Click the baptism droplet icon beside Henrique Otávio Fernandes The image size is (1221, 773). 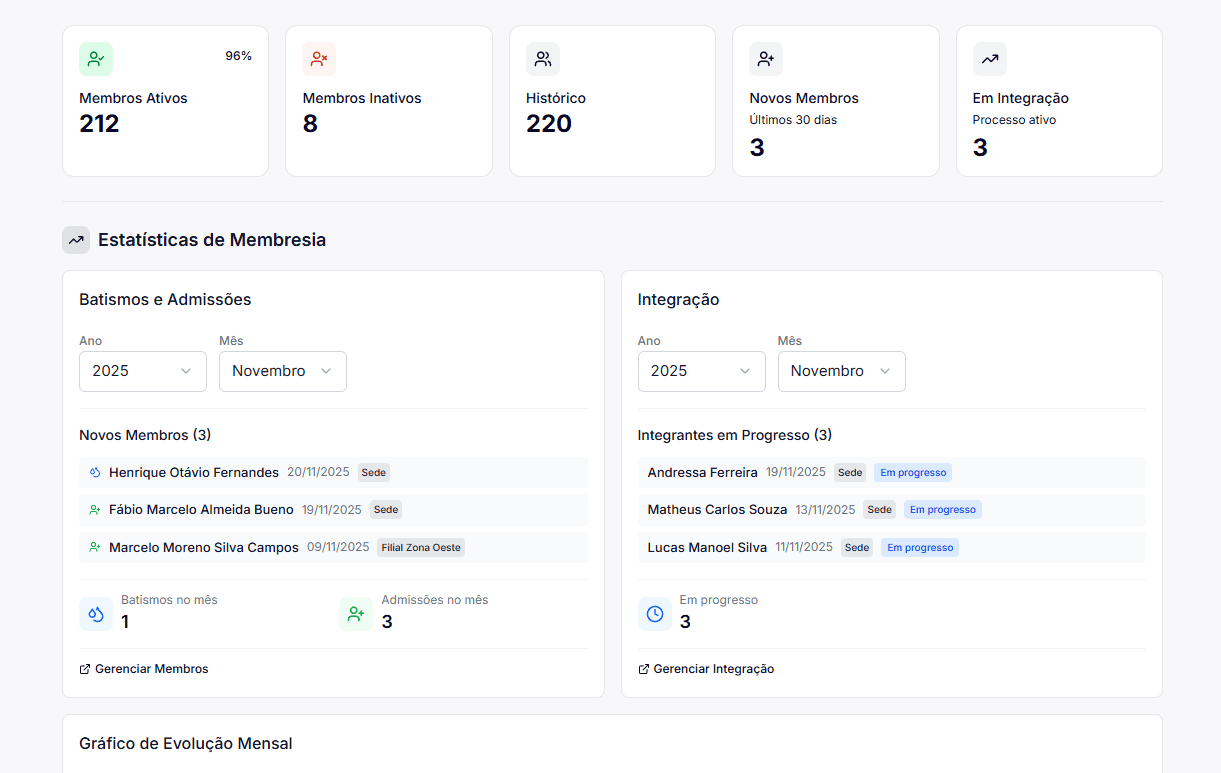click(94, 472)
